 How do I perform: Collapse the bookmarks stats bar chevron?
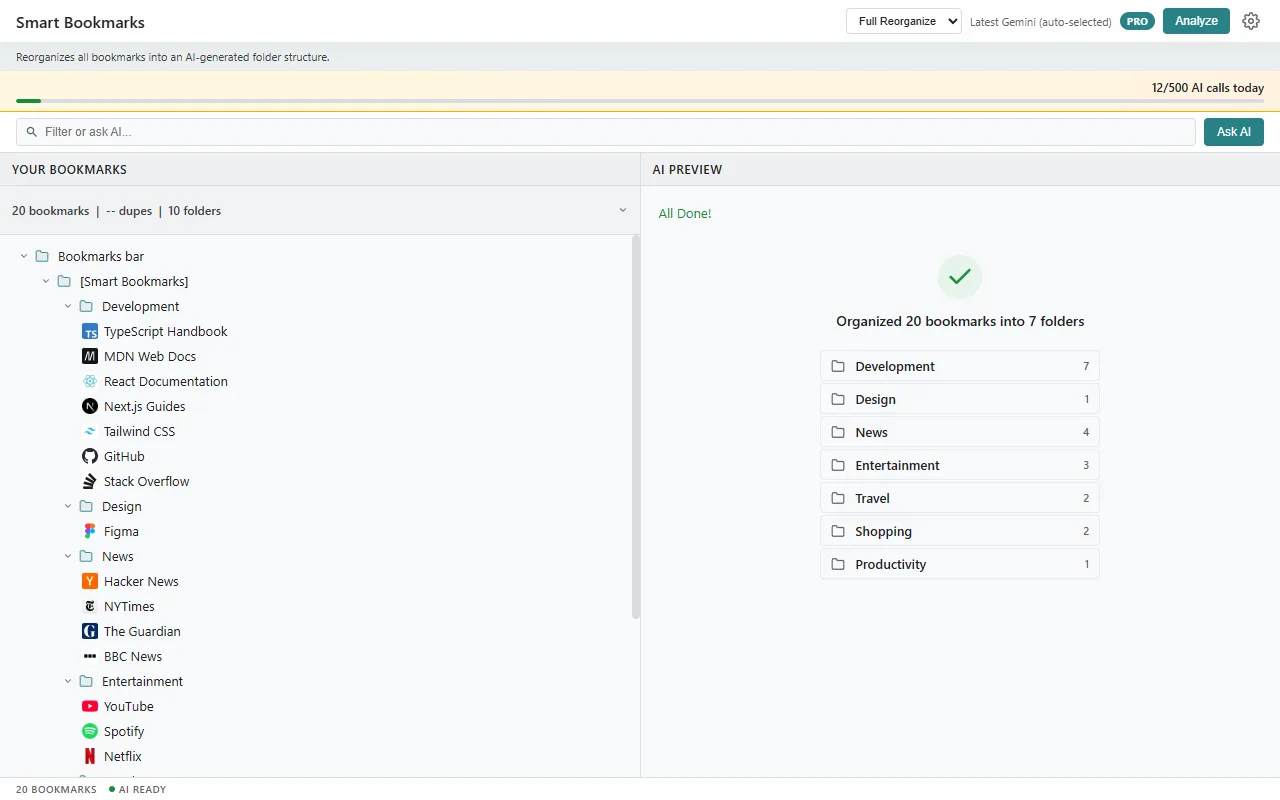(623, 210)
